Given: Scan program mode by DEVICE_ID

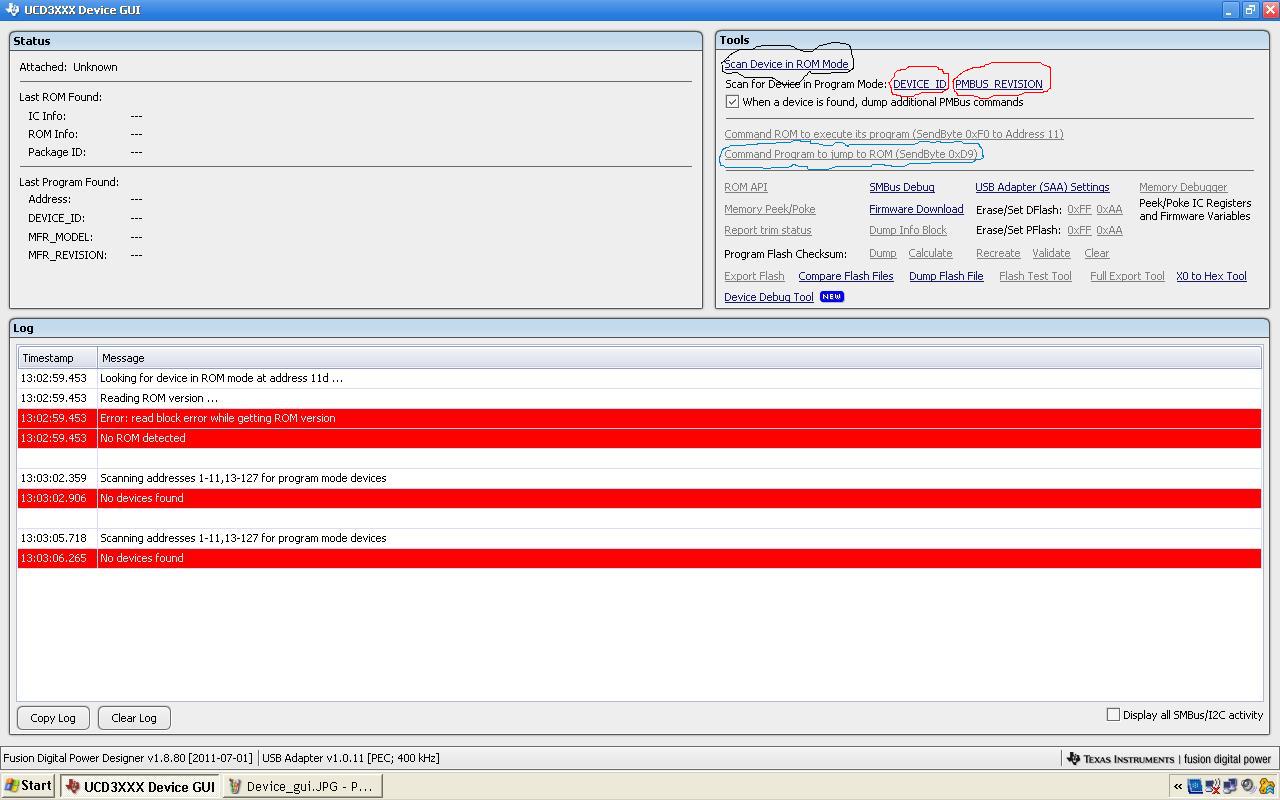Looking at the screenshot, I should [919, 84].
